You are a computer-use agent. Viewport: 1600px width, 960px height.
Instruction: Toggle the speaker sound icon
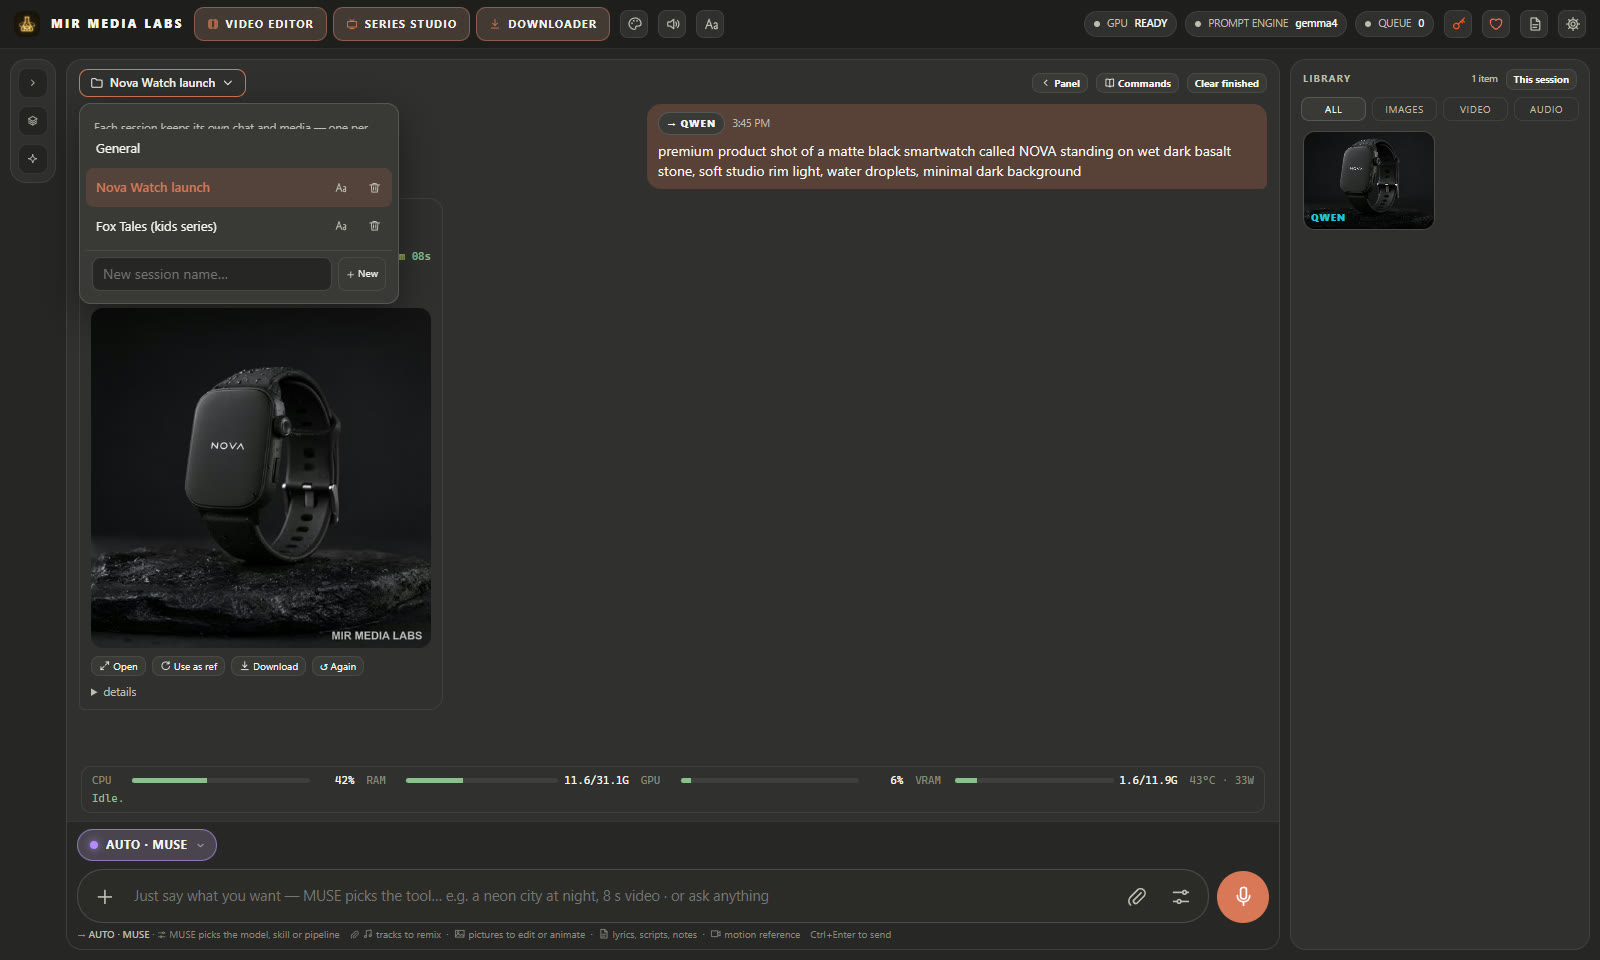(673, 24)
